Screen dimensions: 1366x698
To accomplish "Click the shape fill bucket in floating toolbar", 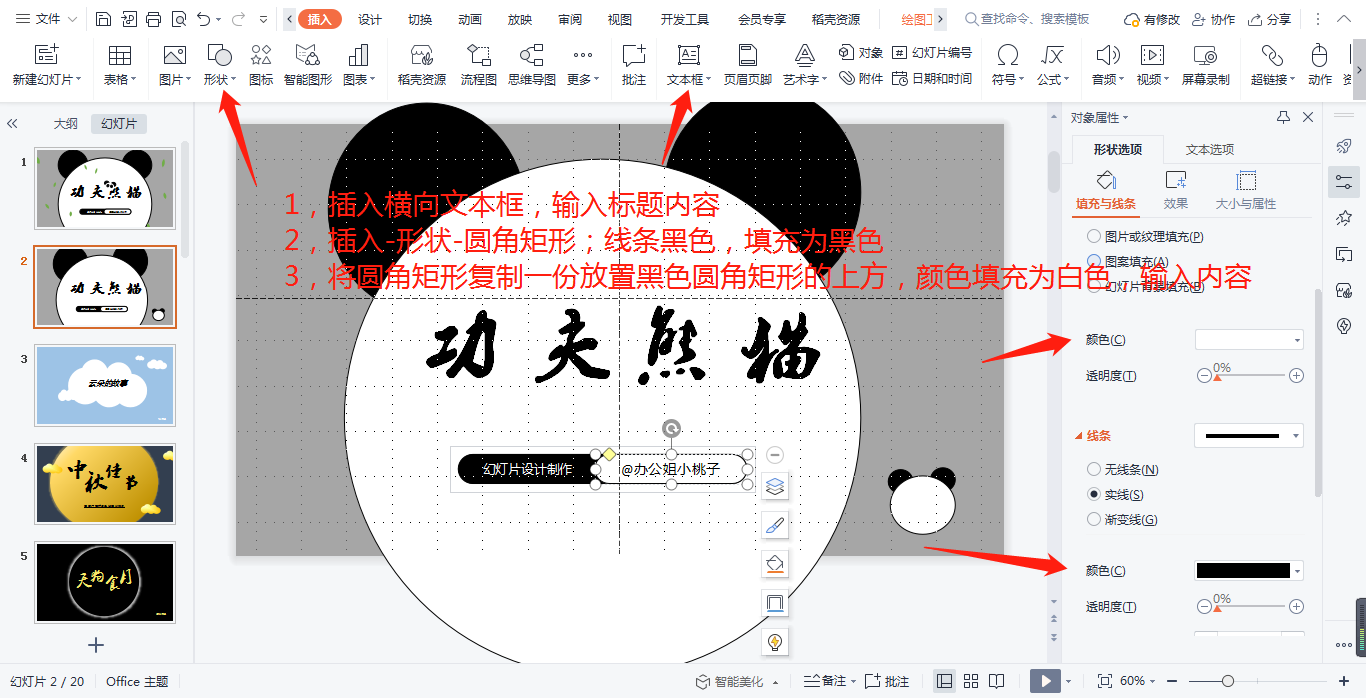I will click(775, 565).
